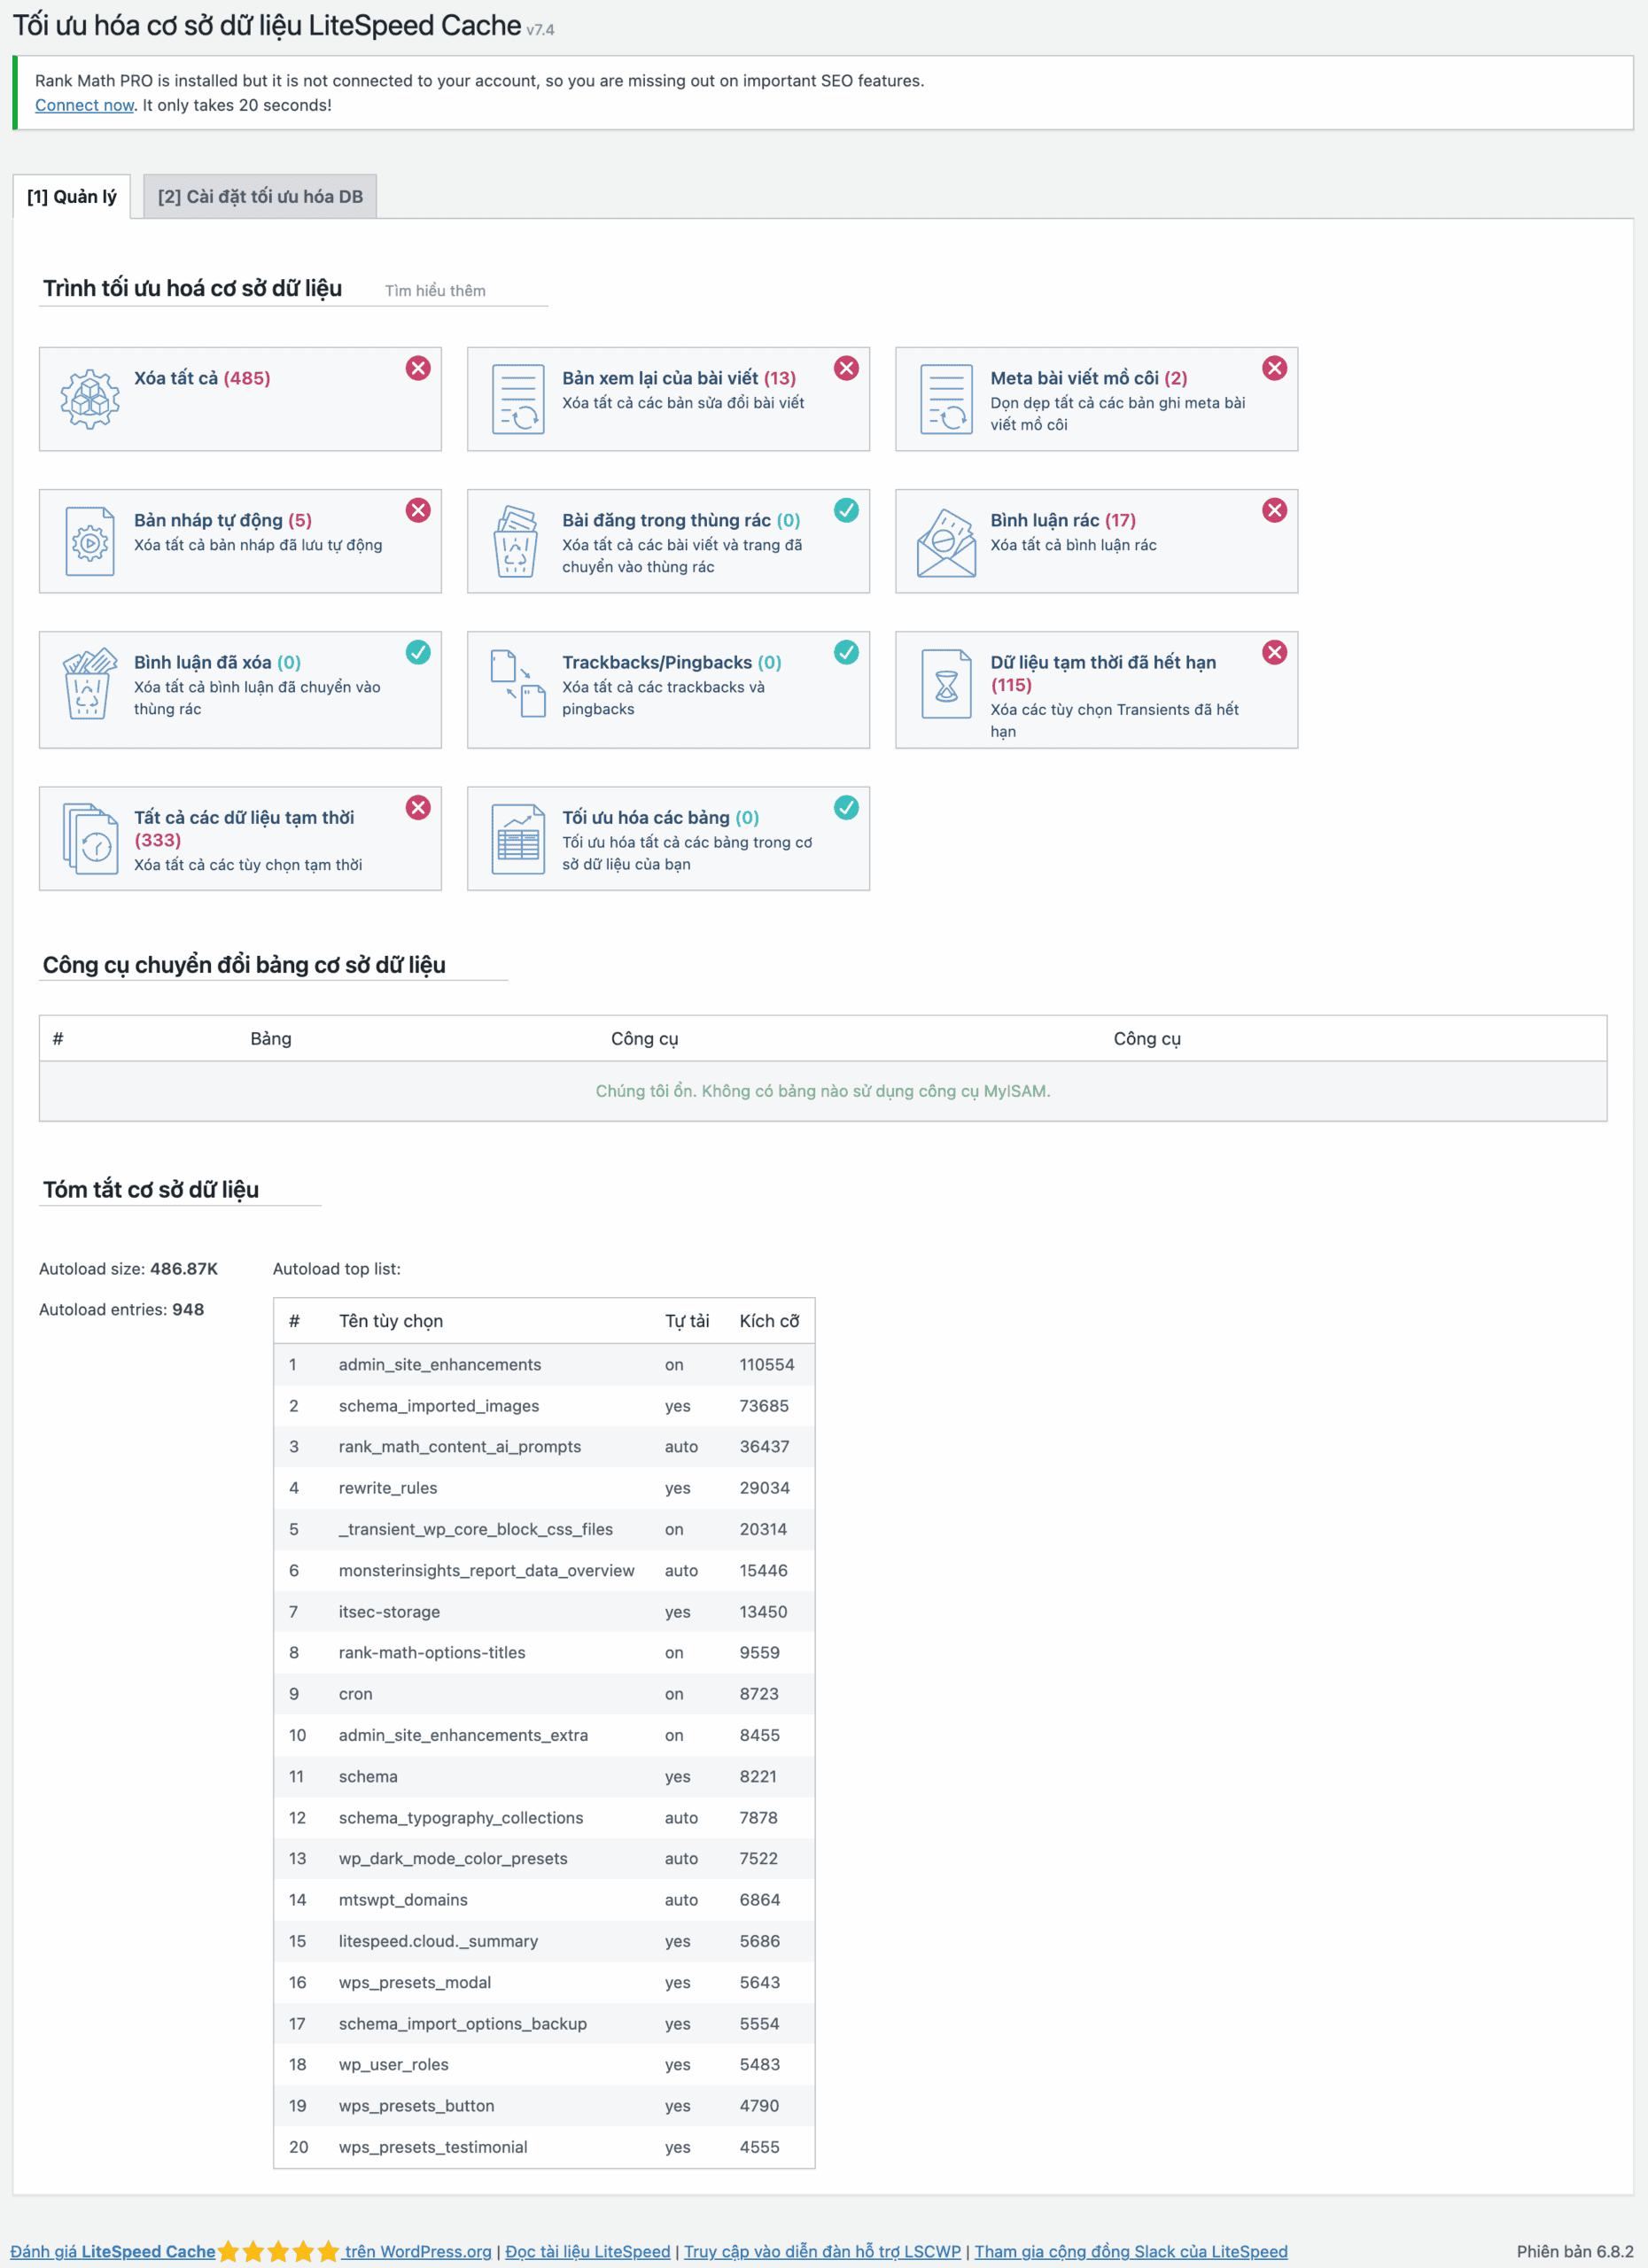Image resolution: width=1648 pixels, height=2268 pixels.
Task: Click the trashed posts bin icon
Action: 516,541
